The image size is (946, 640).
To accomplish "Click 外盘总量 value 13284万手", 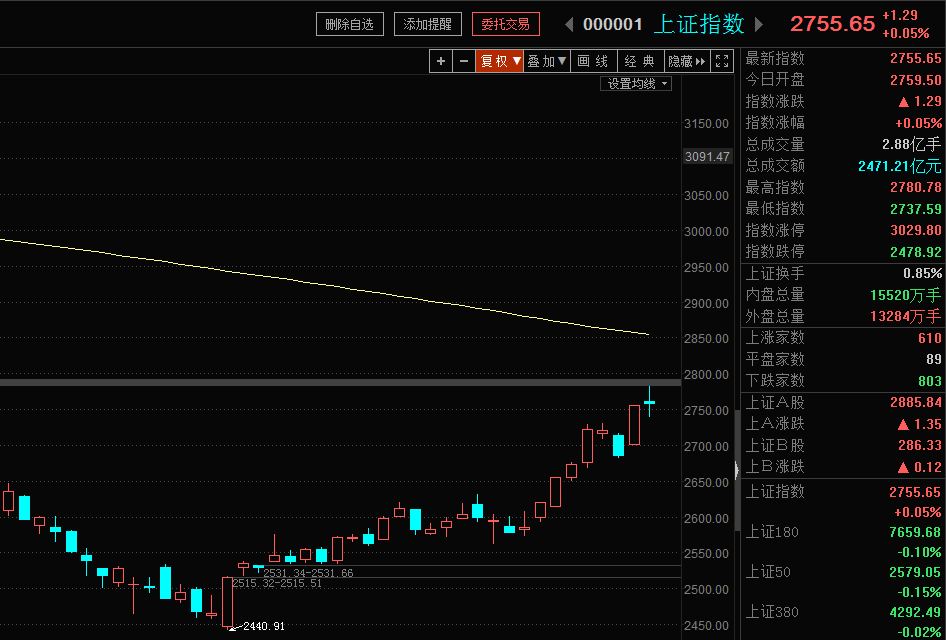I will tap(906, 316).
